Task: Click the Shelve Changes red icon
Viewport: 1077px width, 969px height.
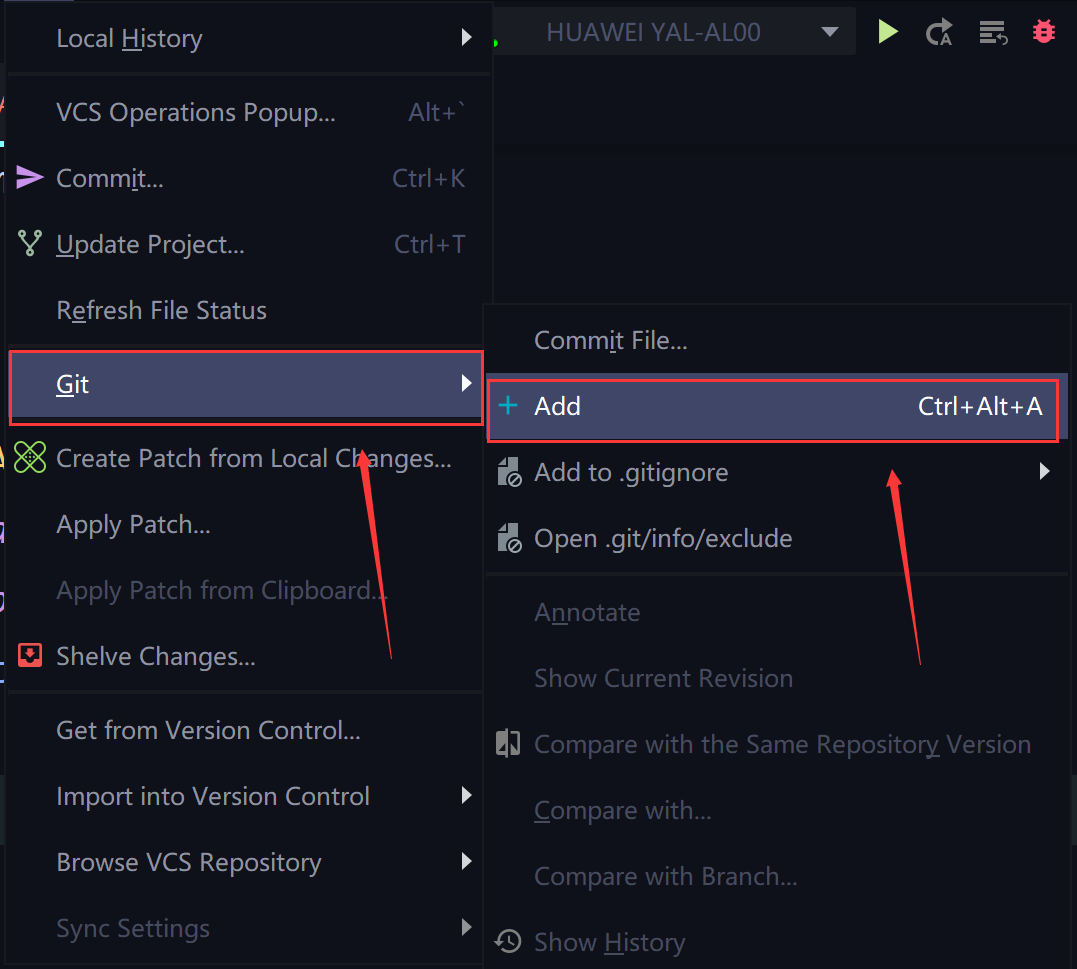Action: point(30,655)
